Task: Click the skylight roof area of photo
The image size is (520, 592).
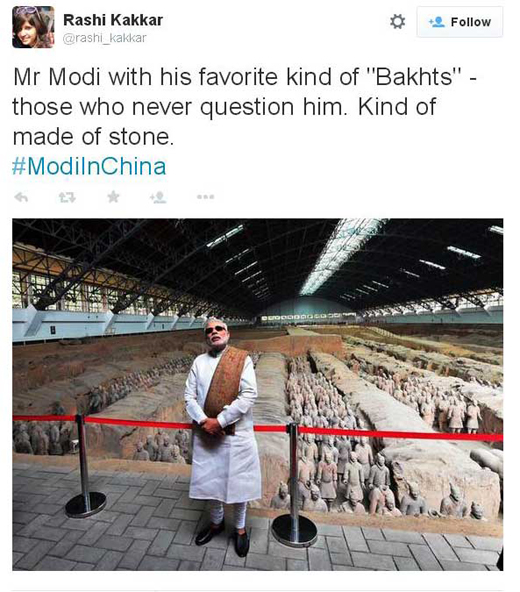Action: click(340, 253)
